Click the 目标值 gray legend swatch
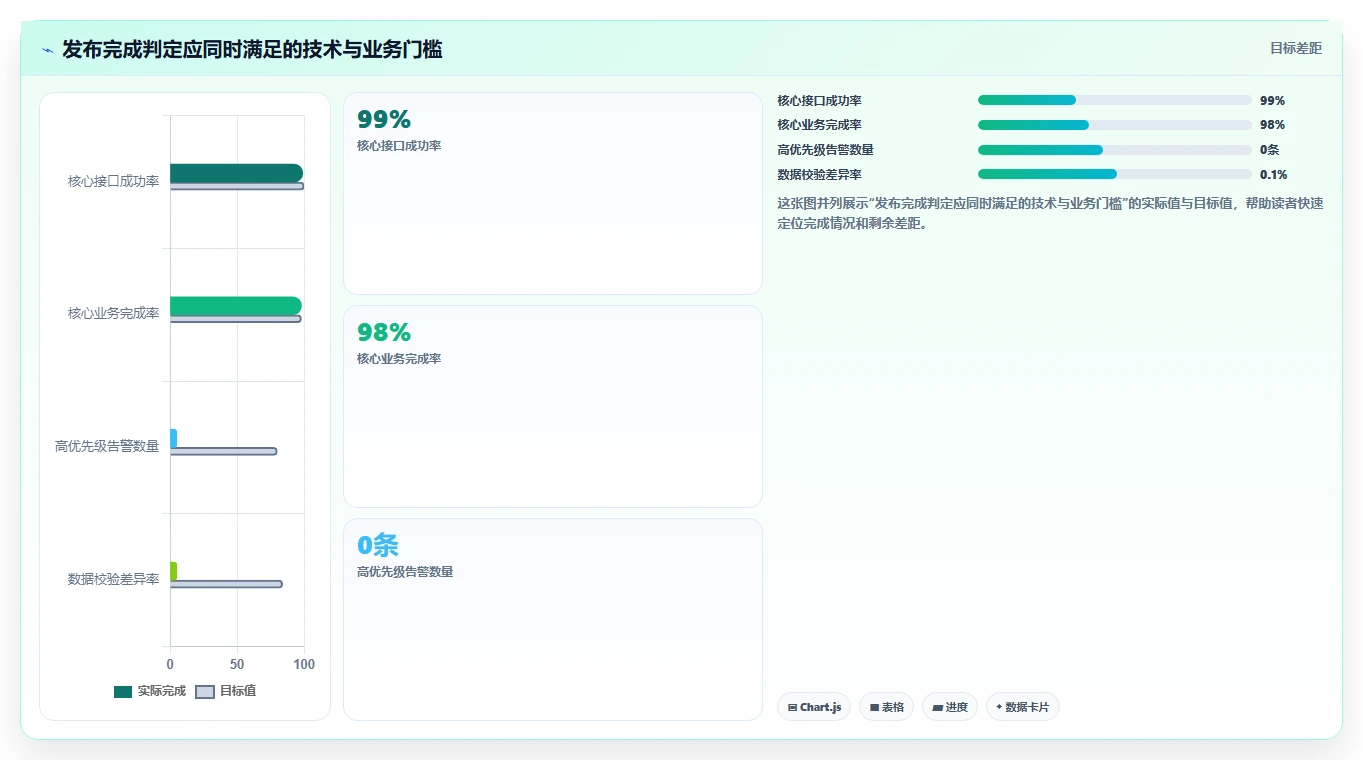 pyautogui.click(x=205, y=692)
